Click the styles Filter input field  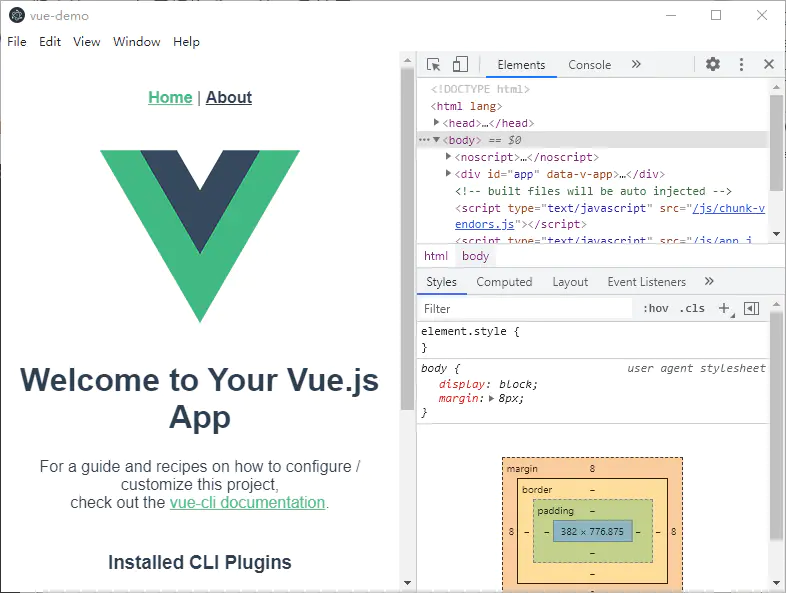tap(525, 309)
